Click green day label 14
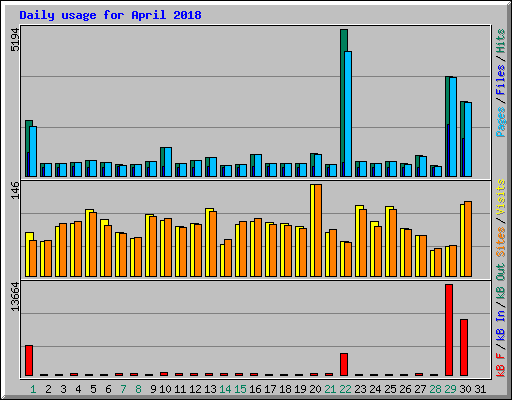512x400 pixels. click(225, 389)
